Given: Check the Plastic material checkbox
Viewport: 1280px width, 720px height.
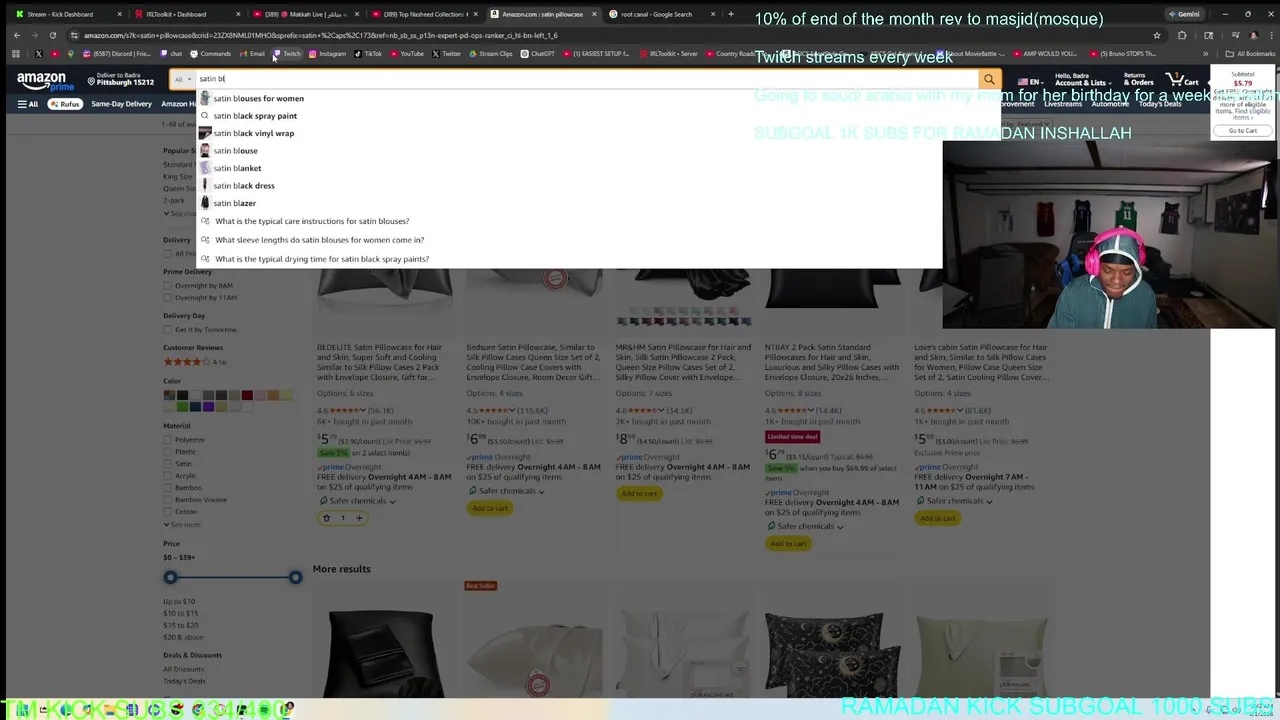Looking at the screenshot, I should click(168, 452).
